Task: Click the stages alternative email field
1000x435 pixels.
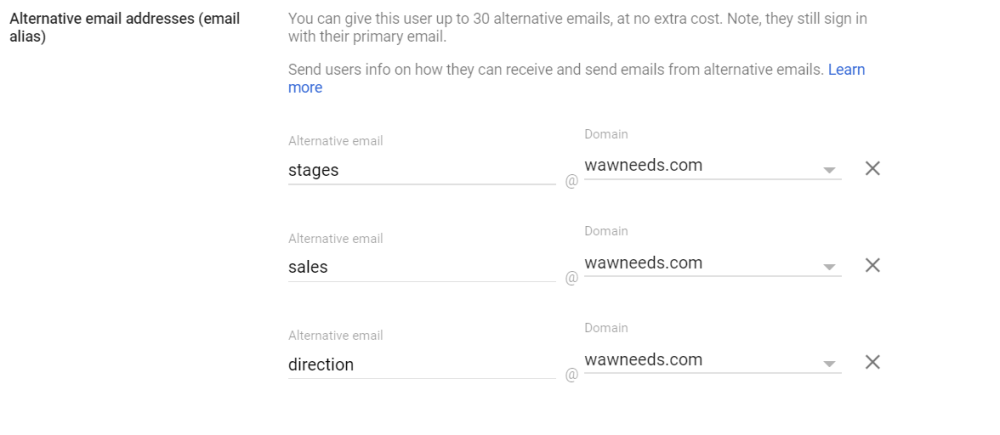Action: coord(420,170)
